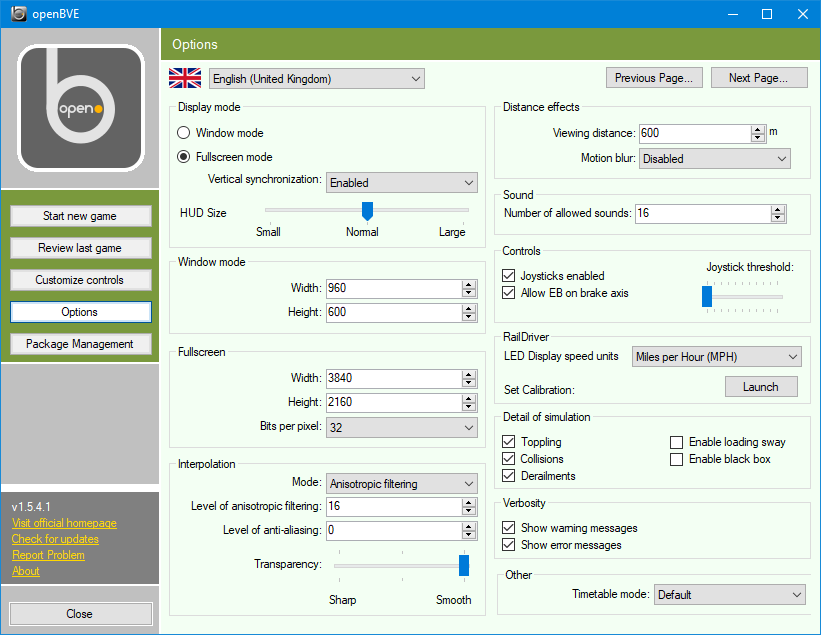The width and height of the screenshot is (821, 635).
Task: Open the Report Problem link
Action: coord(48,555)
